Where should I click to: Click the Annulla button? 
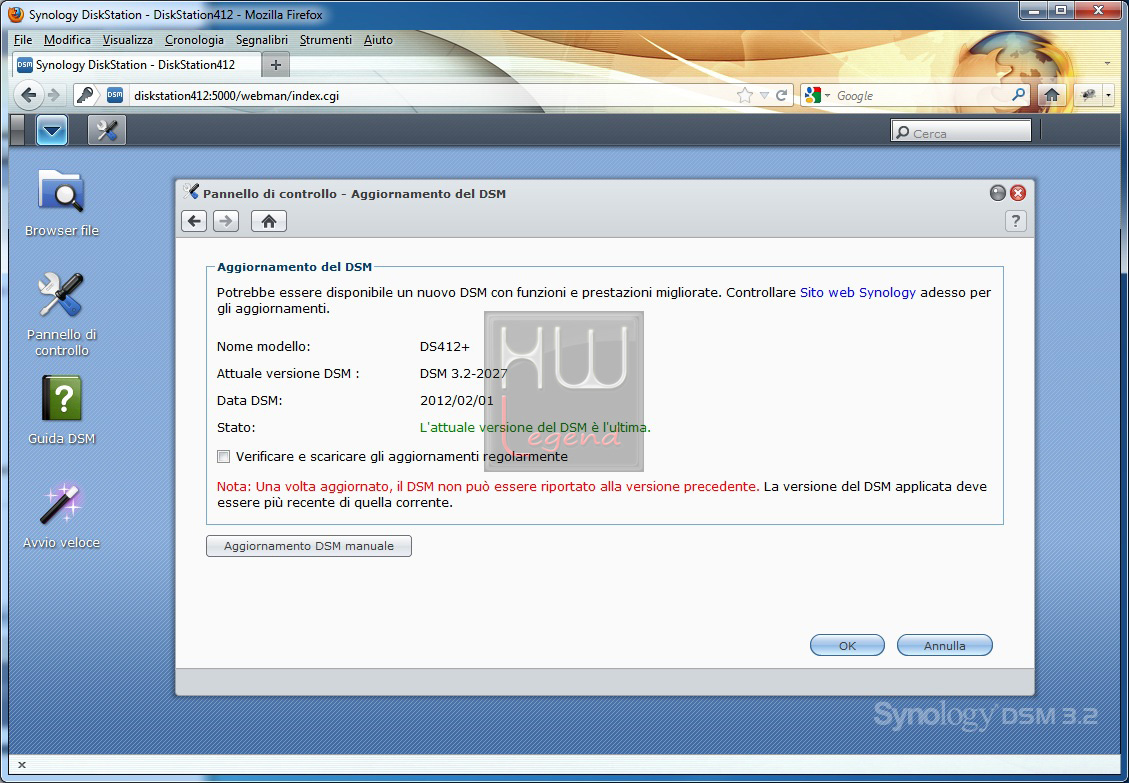click(945, 645)
